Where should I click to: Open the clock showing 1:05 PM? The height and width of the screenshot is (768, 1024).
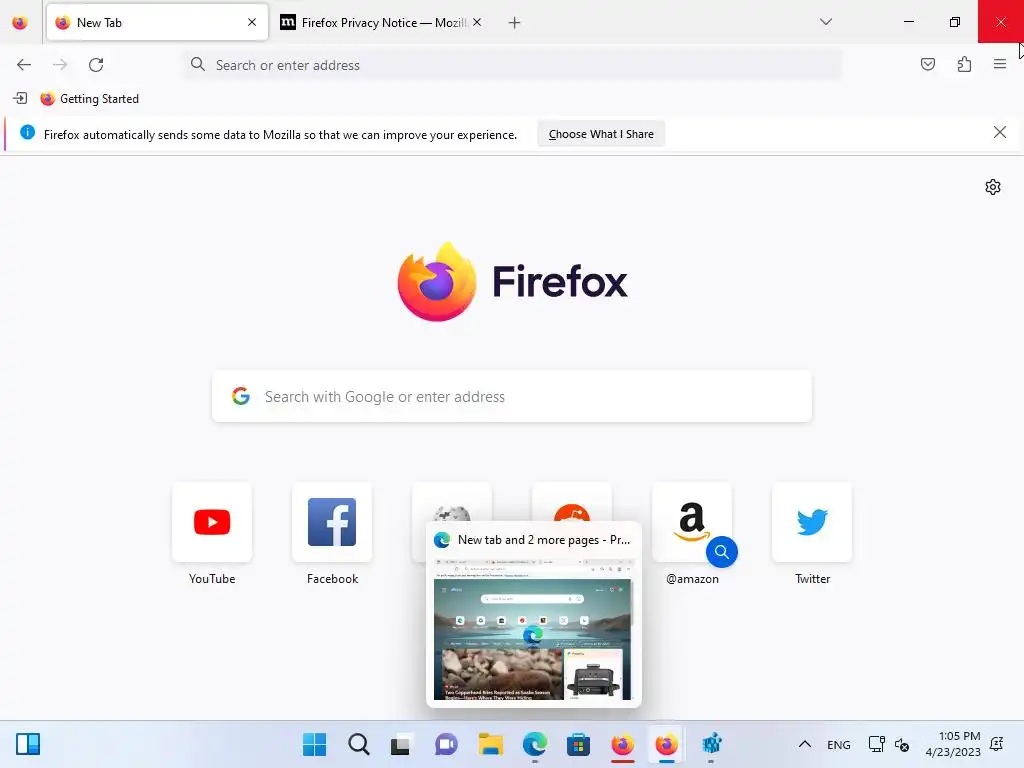953,744
